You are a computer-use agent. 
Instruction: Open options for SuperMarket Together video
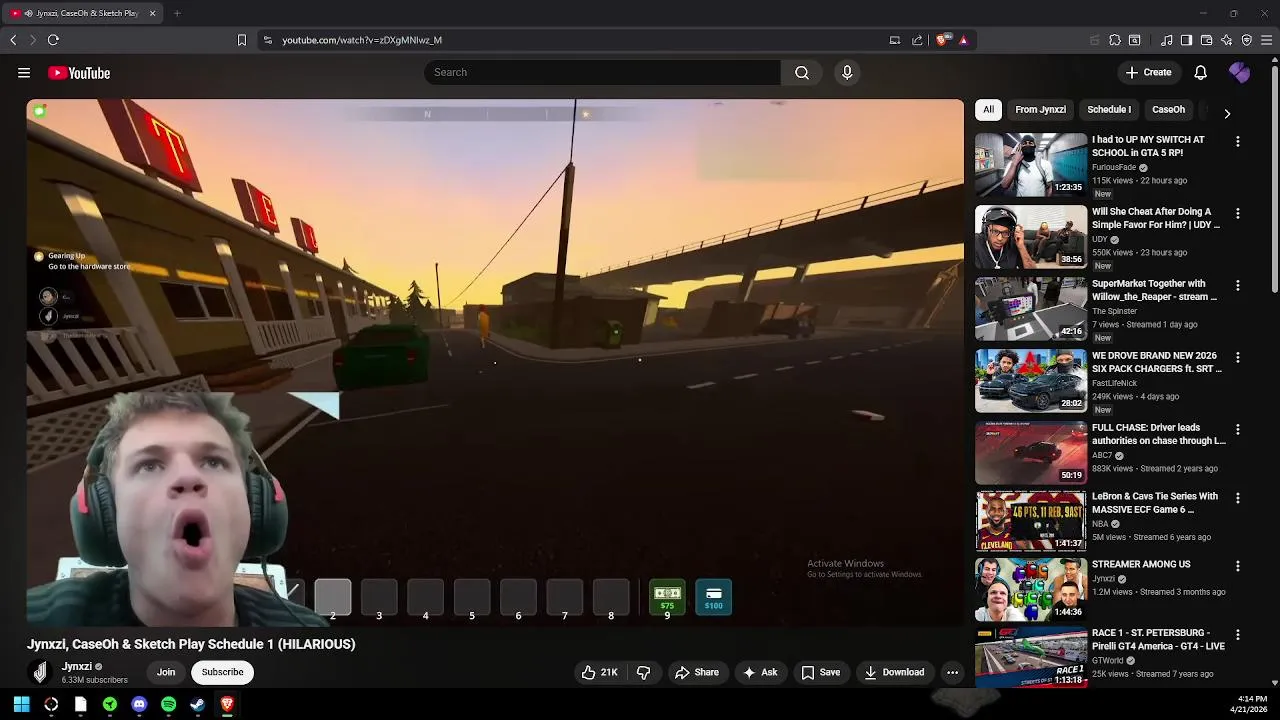tap(1238, 286)
